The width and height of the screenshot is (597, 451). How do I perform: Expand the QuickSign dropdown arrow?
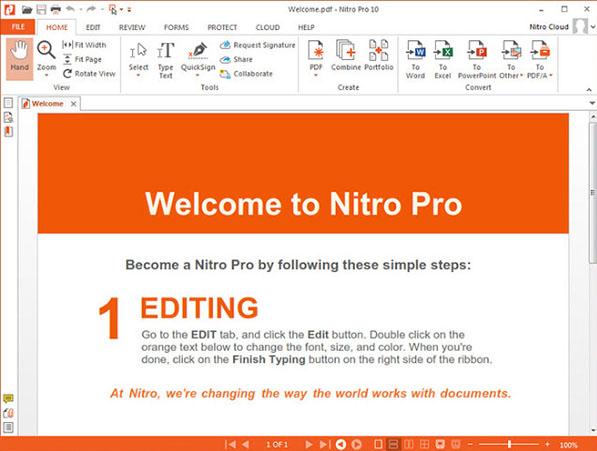[x=198, y=76]
